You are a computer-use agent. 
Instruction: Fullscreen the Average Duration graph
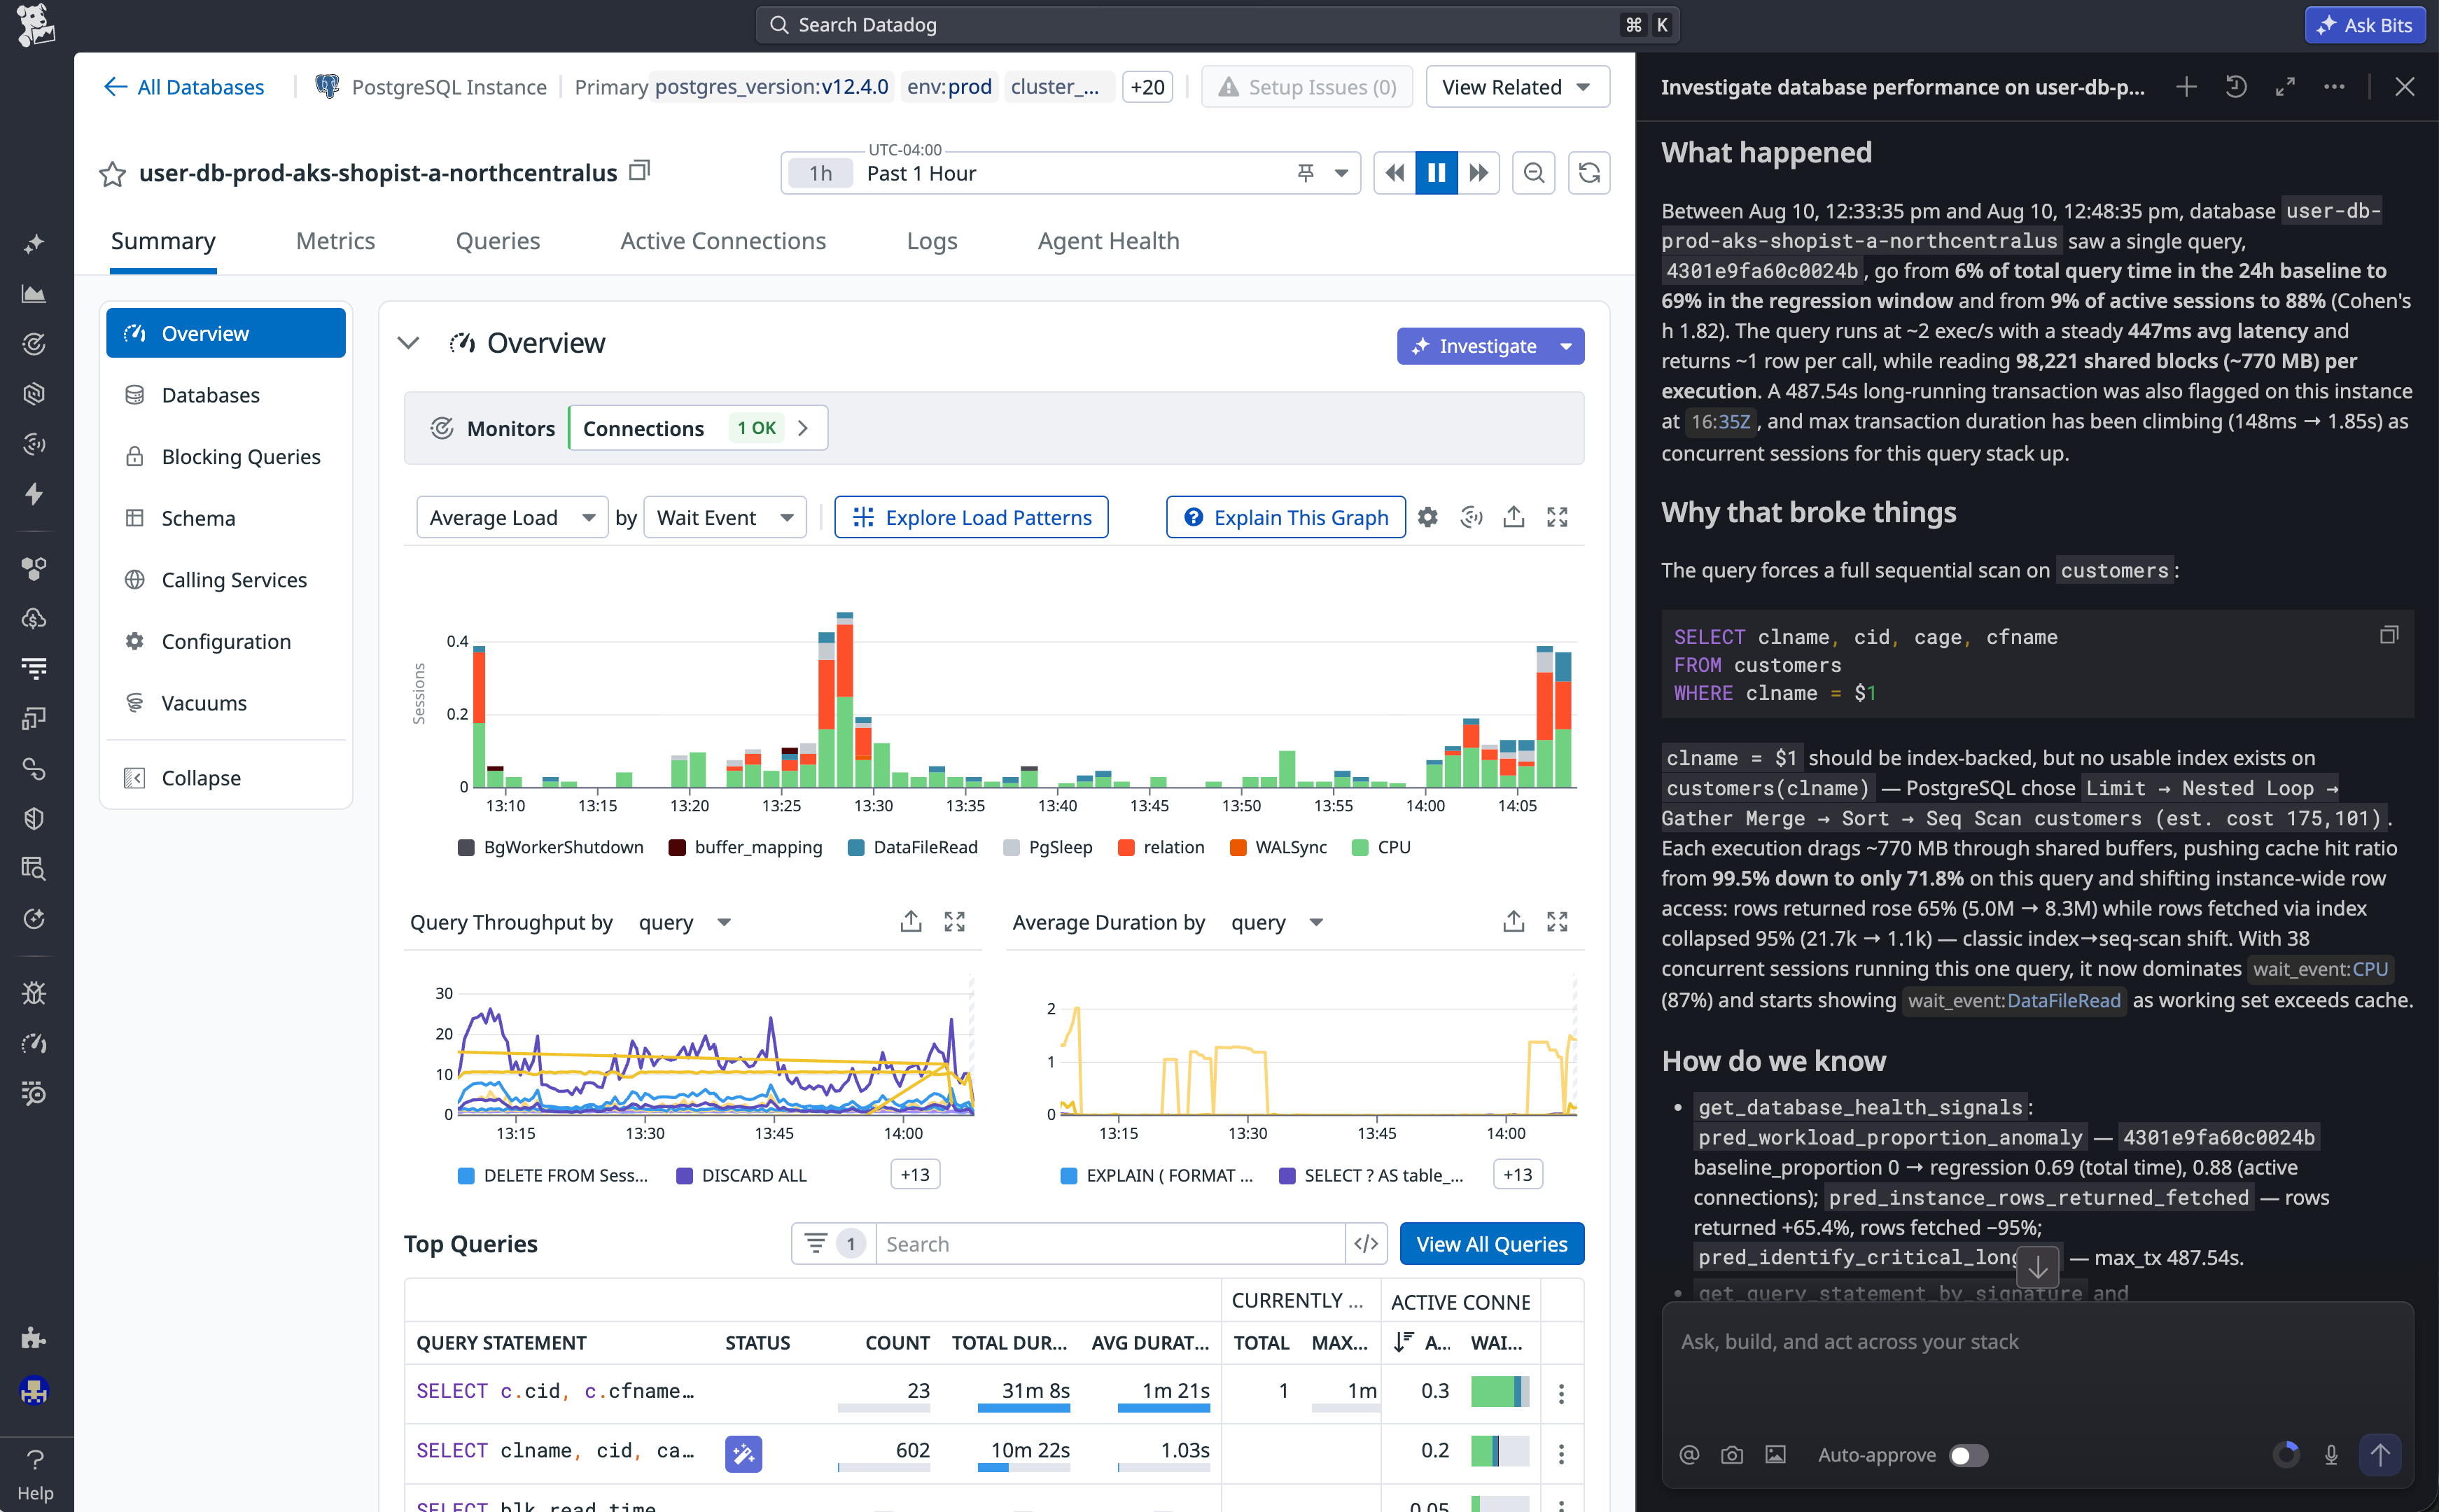pyautogui.click(x=1556, y=921)
